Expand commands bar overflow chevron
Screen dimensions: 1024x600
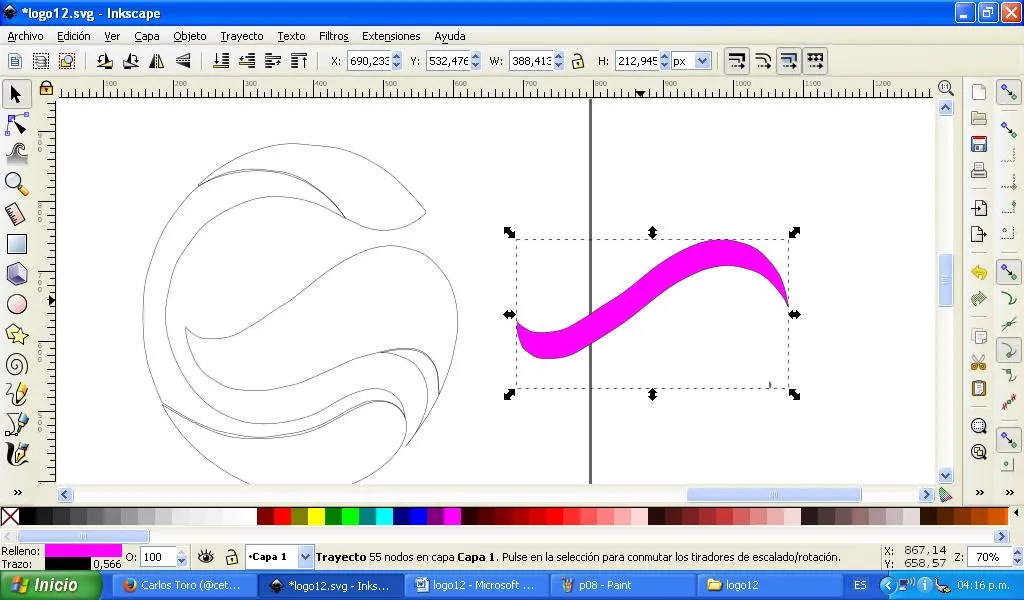point(979,492)
